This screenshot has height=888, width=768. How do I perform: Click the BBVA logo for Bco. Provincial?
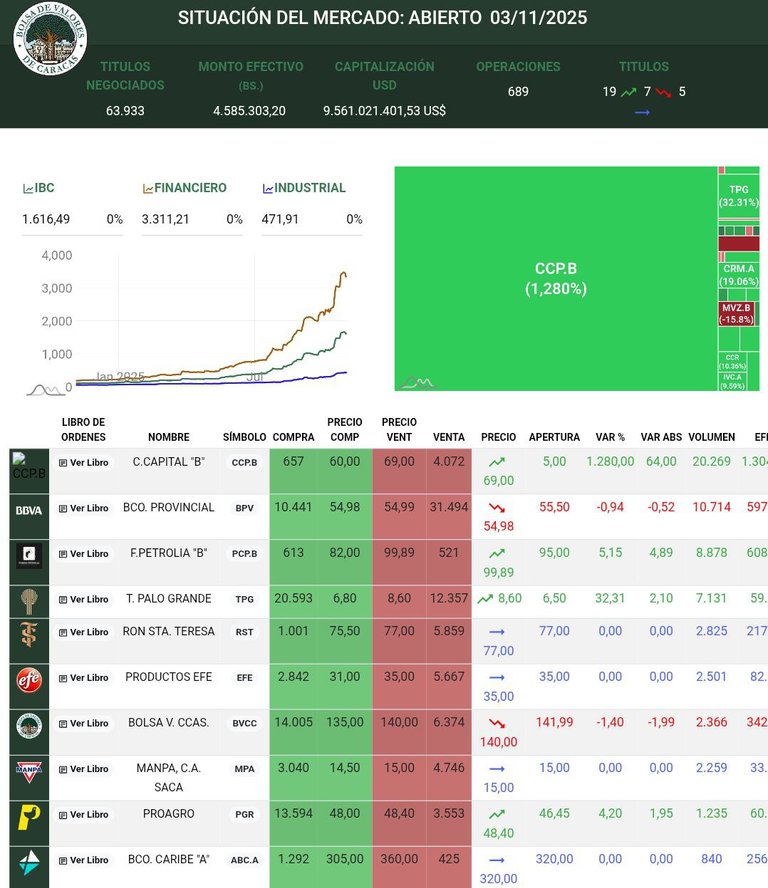tap(29, 510)
